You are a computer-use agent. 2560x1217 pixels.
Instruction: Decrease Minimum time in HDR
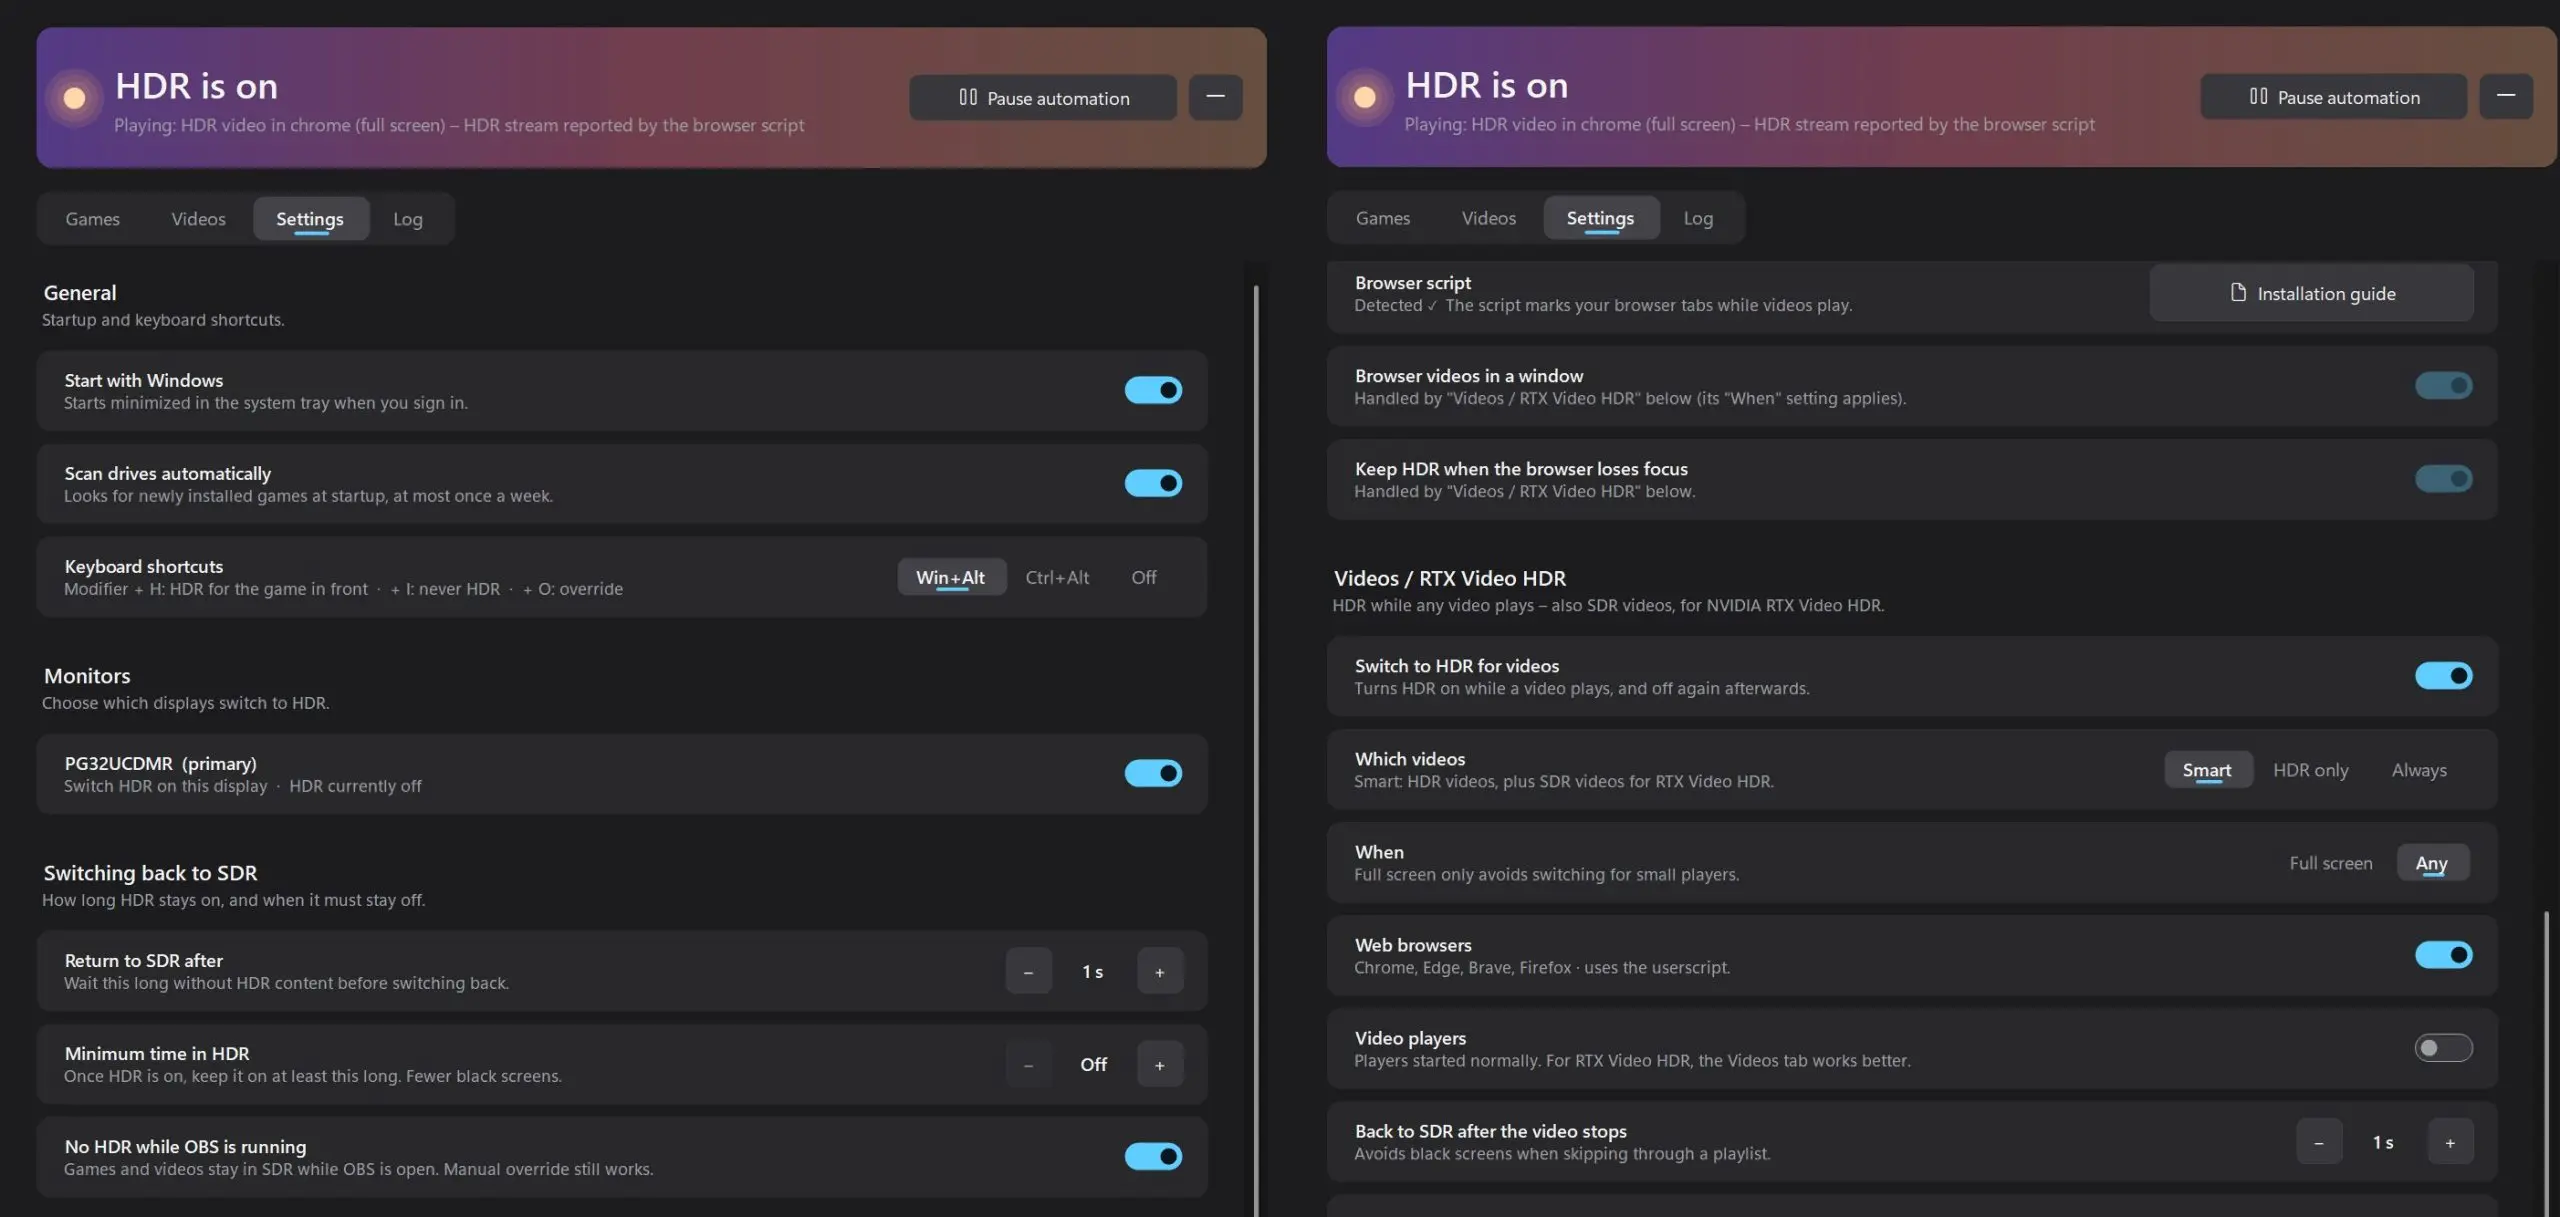tap(1028, 1064)
